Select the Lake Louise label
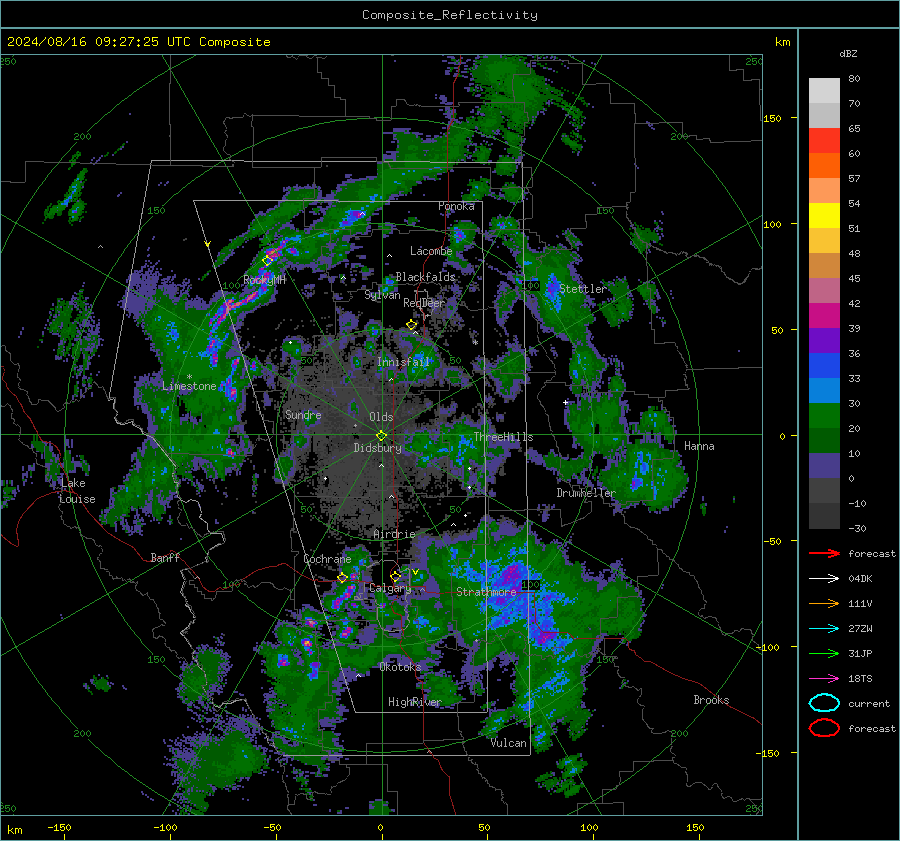Viewport: 900px width, 841px height. (77, 491)
